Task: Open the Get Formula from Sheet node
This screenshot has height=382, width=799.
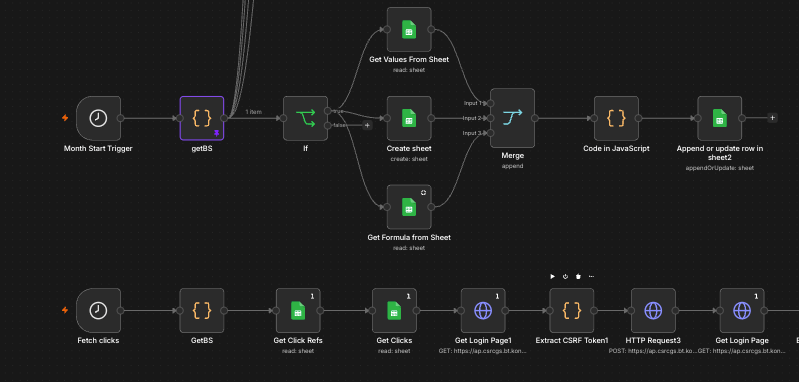Action: click(x=409, y=207)
